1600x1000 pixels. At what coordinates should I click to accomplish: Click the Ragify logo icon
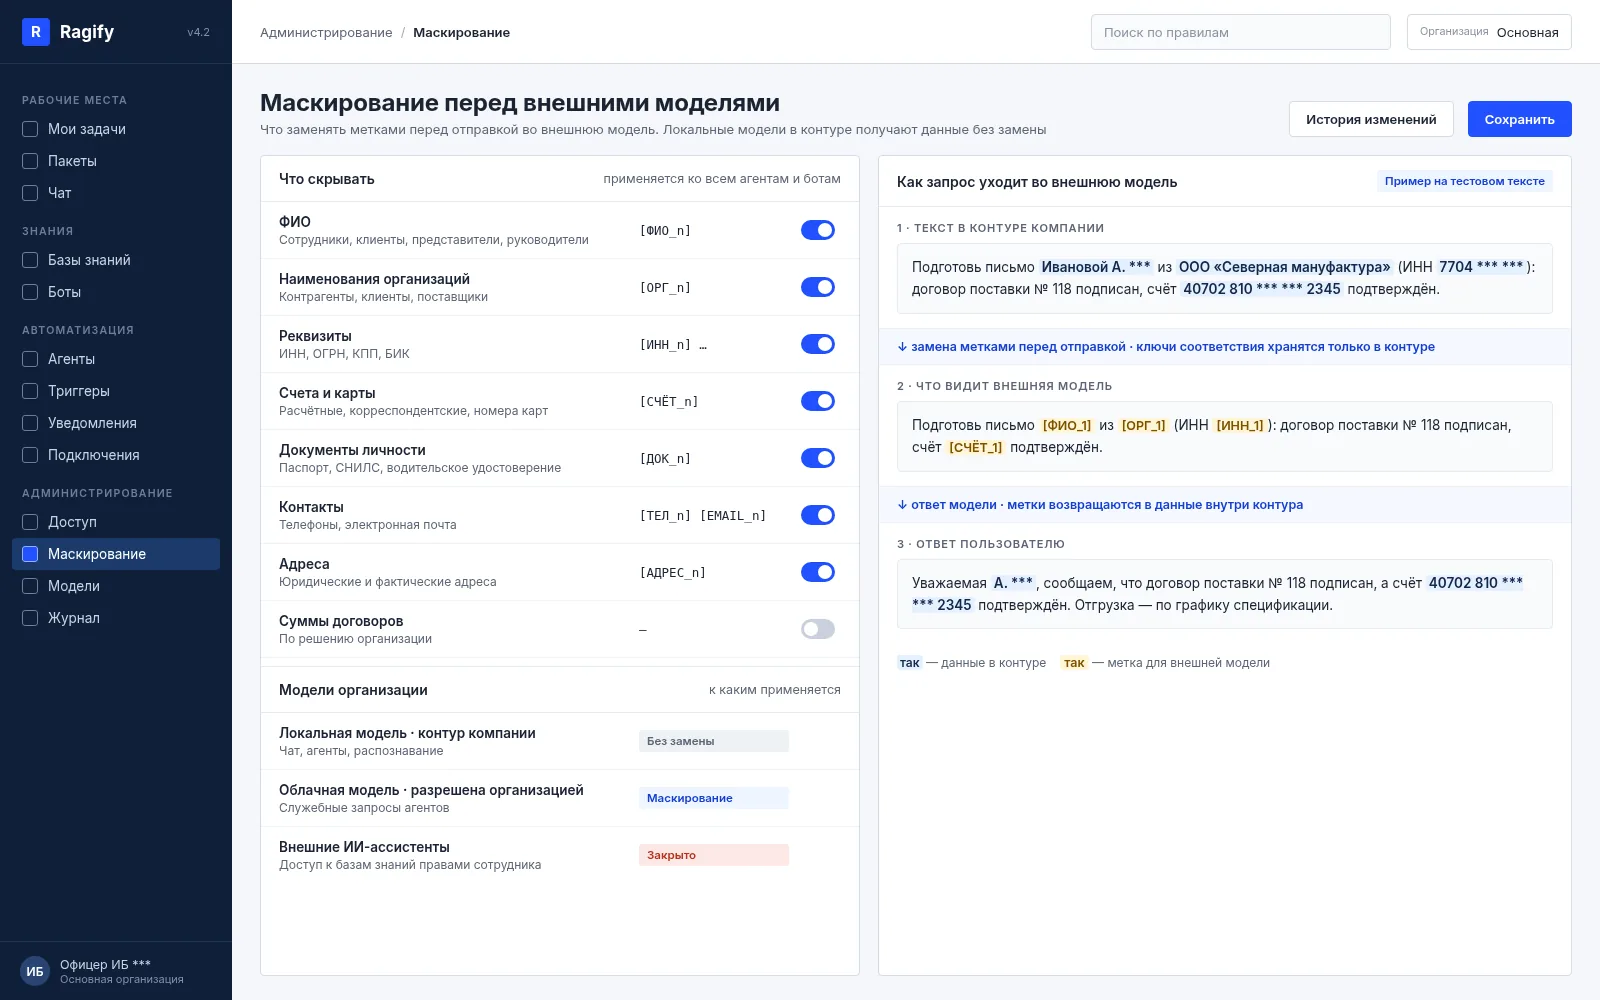[36, 32]
